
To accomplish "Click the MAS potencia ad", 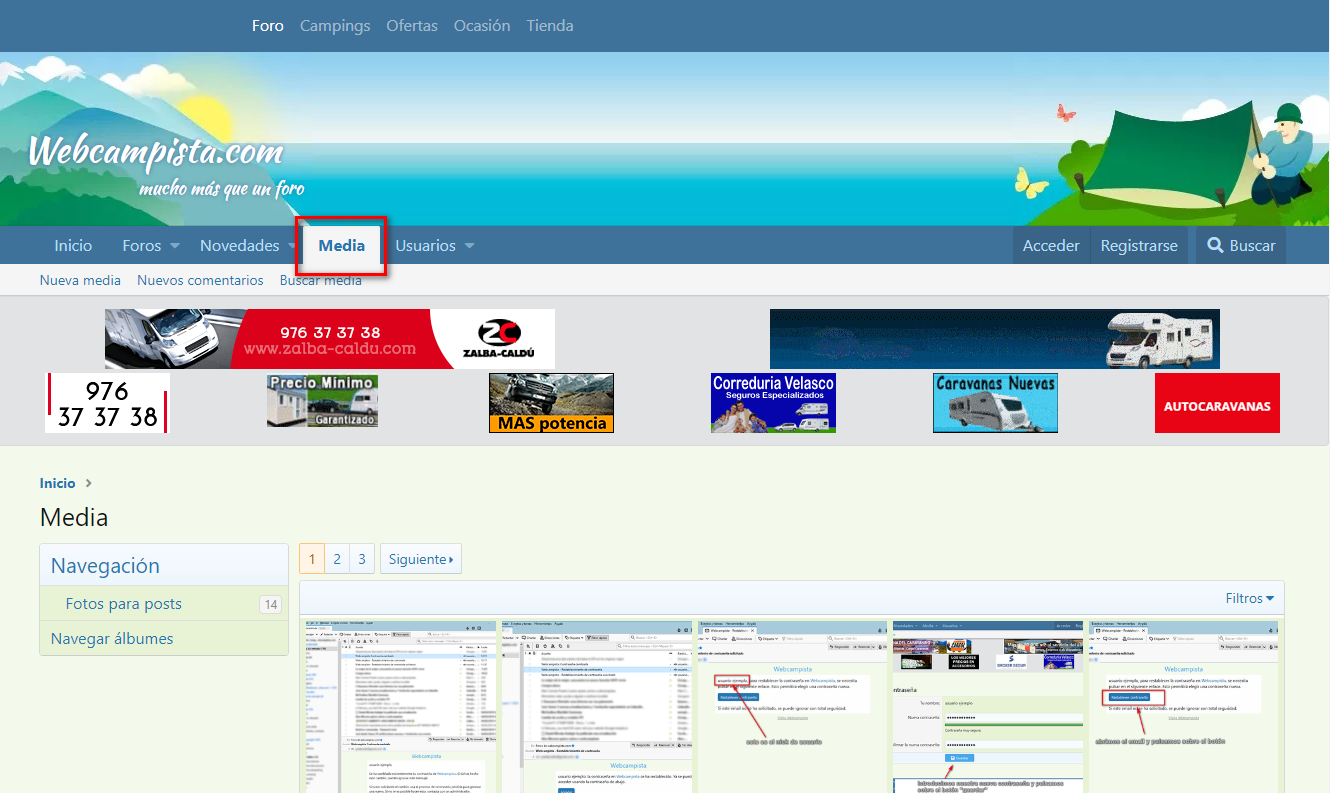I will (x=551, y=403).
